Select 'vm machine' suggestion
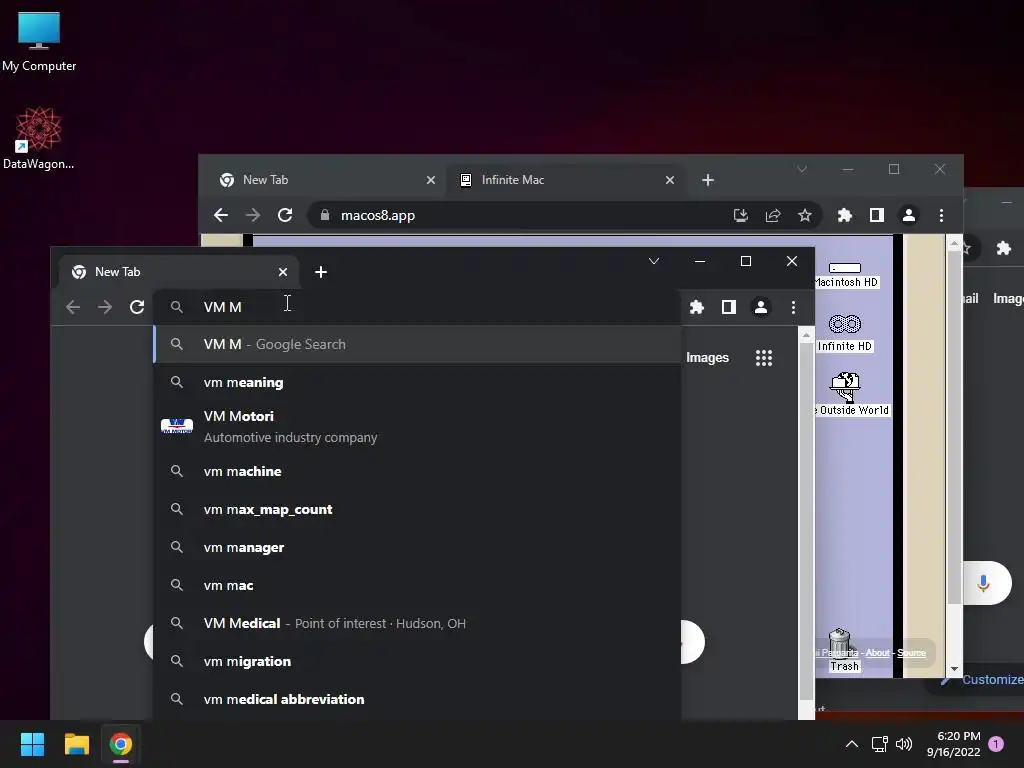Image resolution: width=1024 pixels, height=768 pixels. tap(418, 471)
